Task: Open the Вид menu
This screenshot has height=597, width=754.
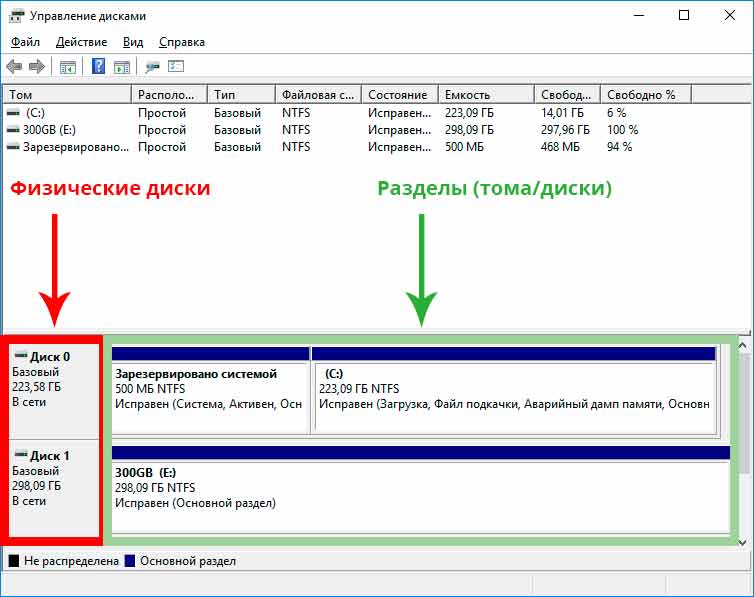Action: pos(133,42)
